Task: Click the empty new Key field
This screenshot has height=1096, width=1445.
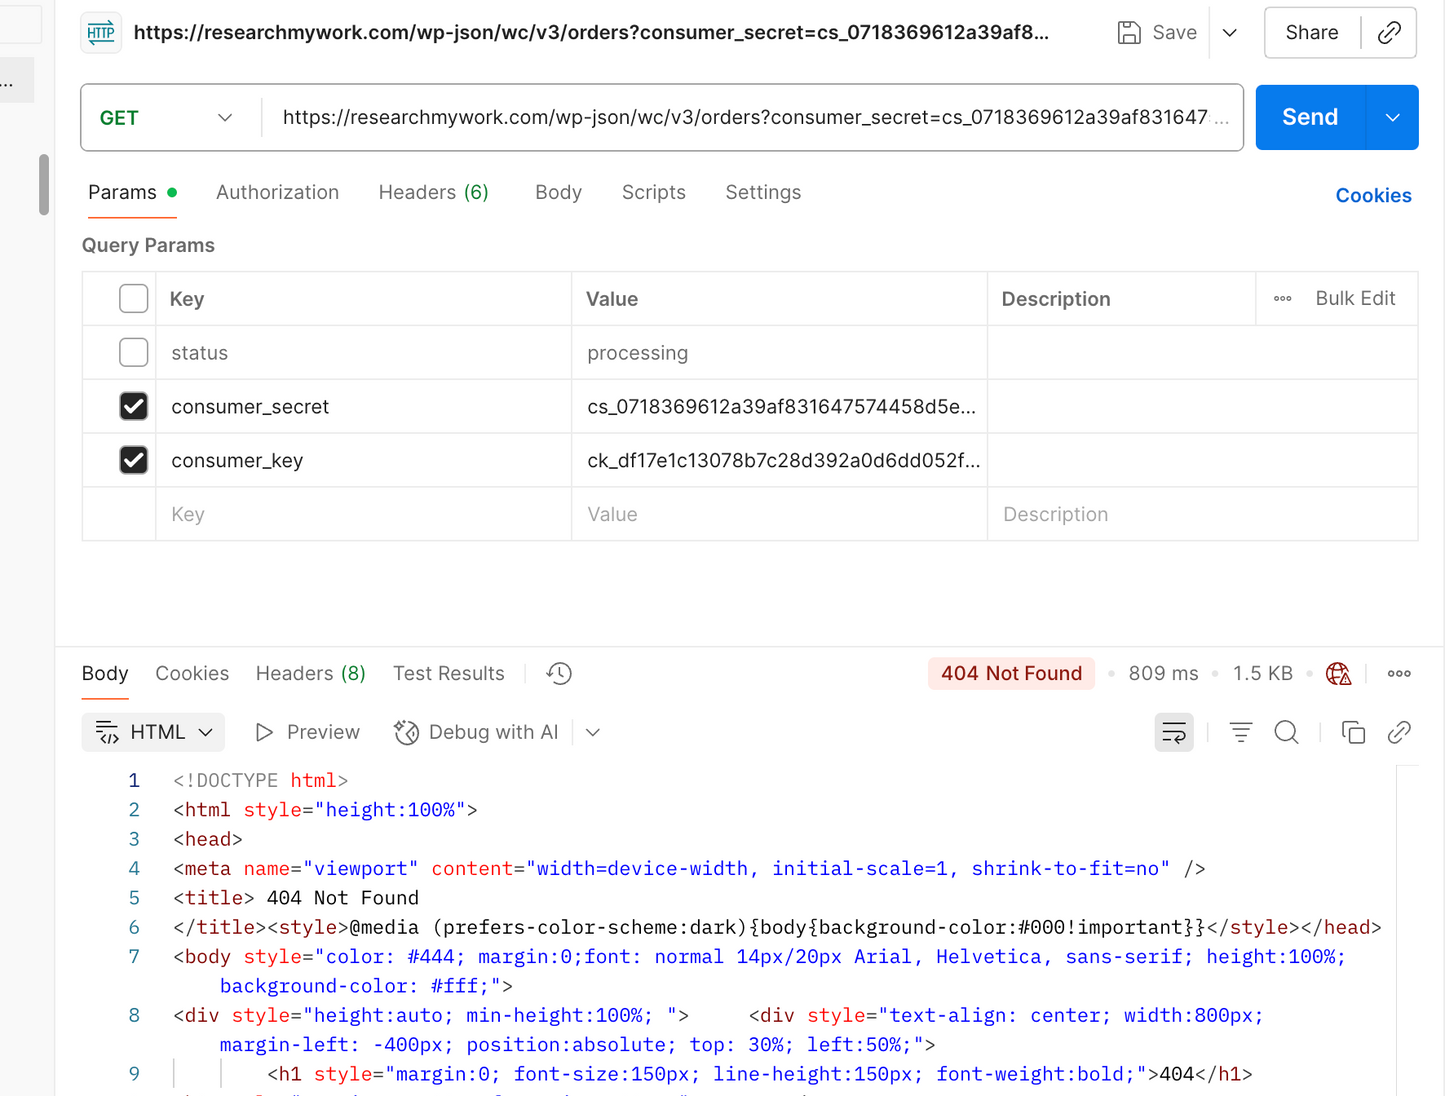Action: tap(364, 515)
